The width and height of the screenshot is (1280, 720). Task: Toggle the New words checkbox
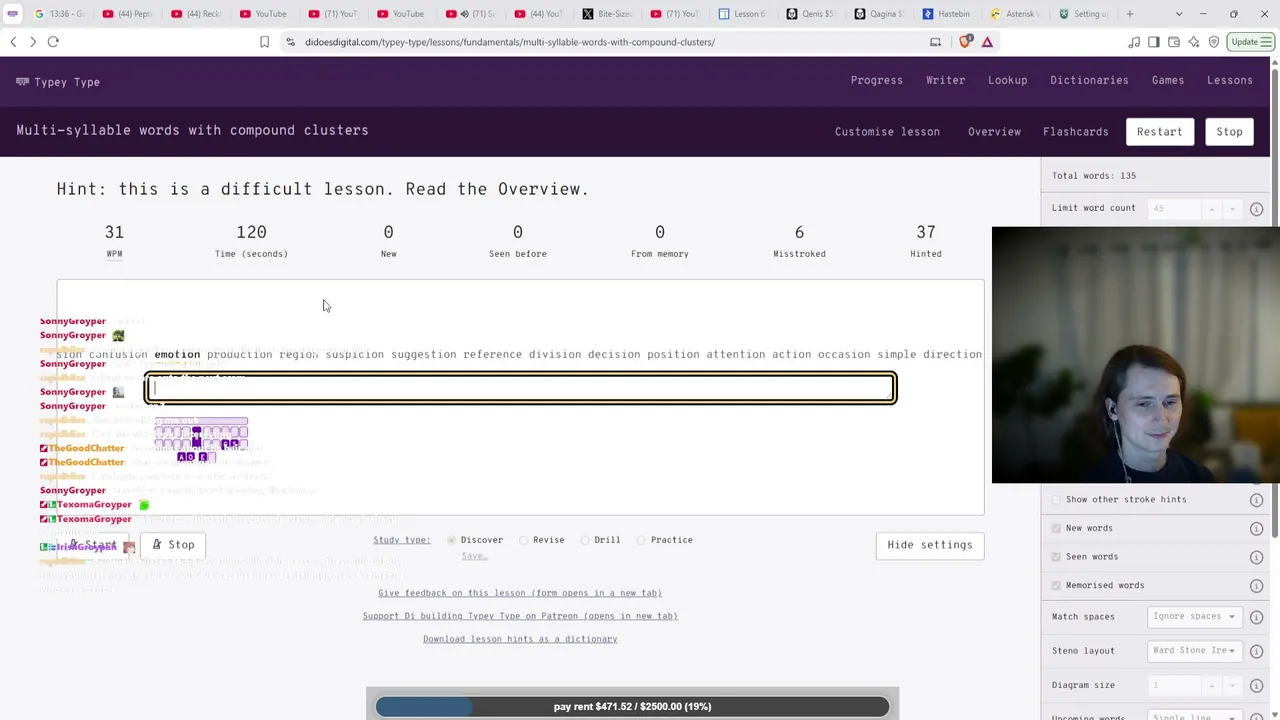click(x=1057, y=528)
